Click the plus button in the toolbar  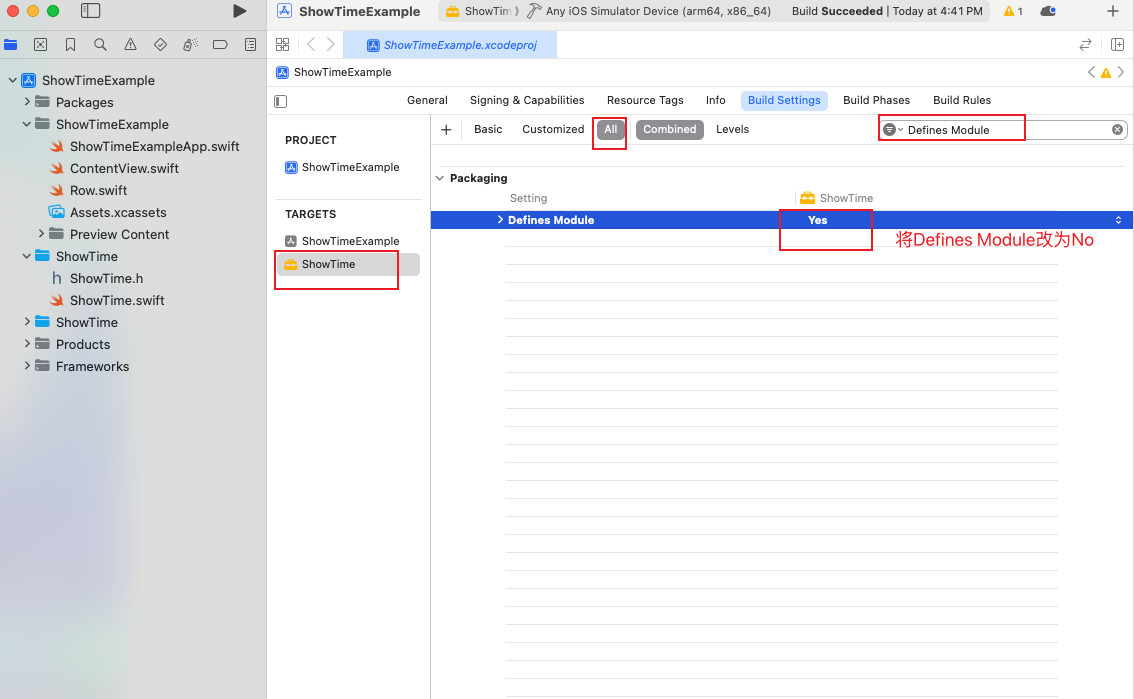point(1113,11)
